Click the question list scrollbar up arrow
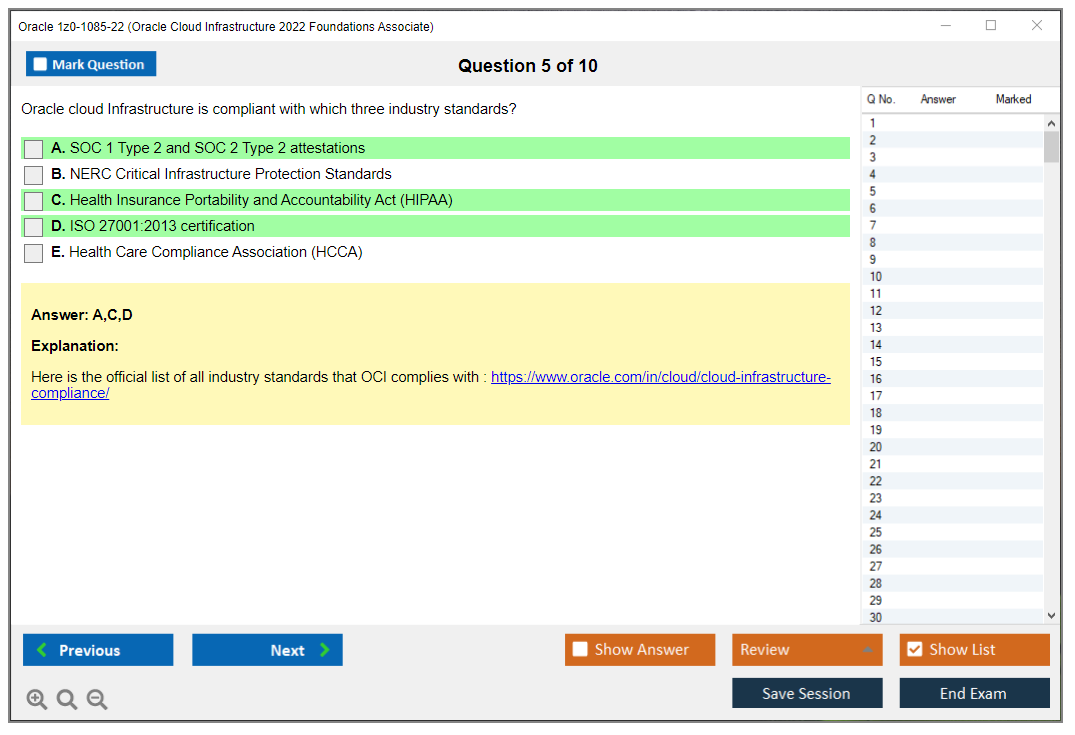1075x735 pixels. pyautogui.click(x=1051, y=122)
